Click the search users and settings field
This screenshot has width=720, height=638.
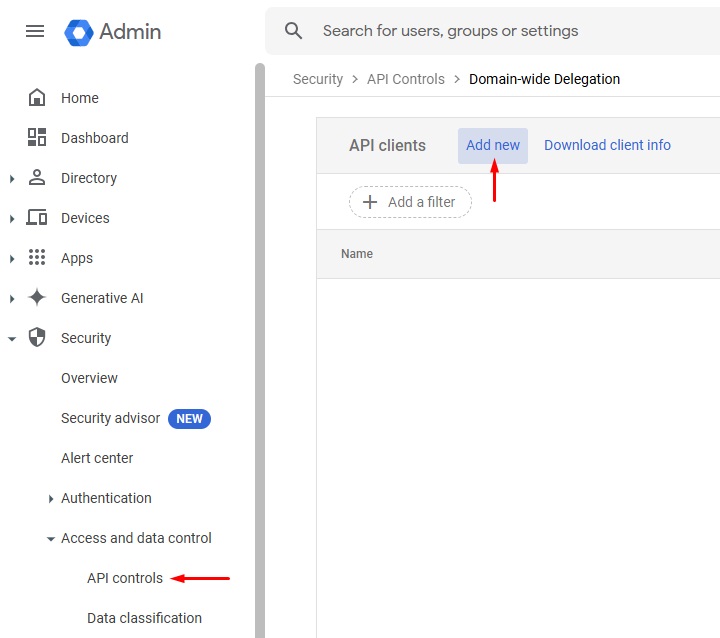pos(500,31)
